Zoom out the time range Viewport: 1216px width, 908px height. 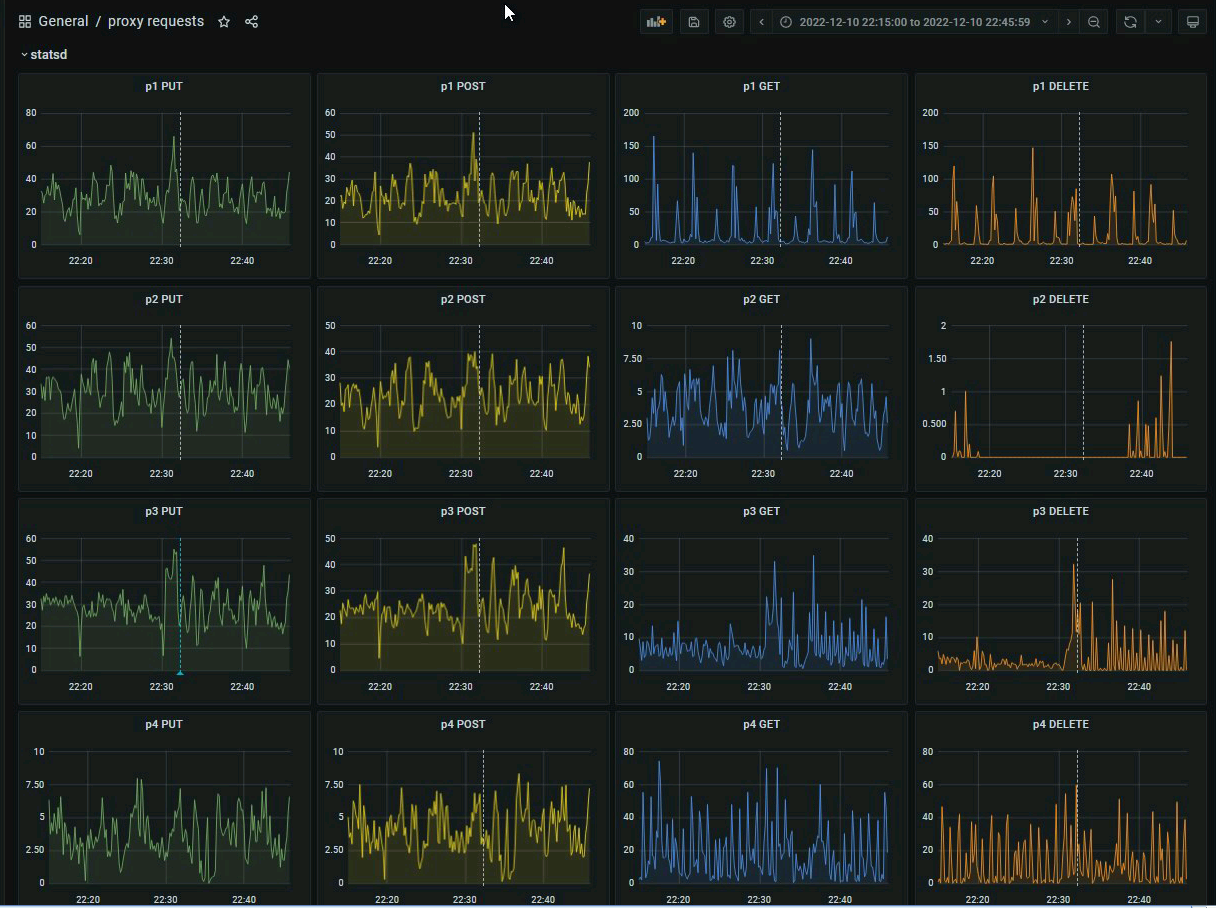1094,22
